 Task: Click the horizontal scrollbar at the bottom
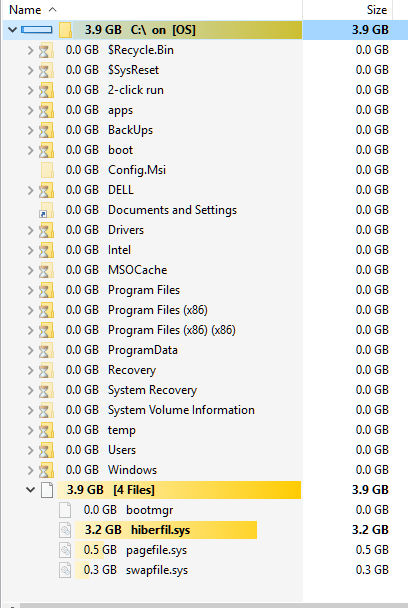(x=213, y=605)
